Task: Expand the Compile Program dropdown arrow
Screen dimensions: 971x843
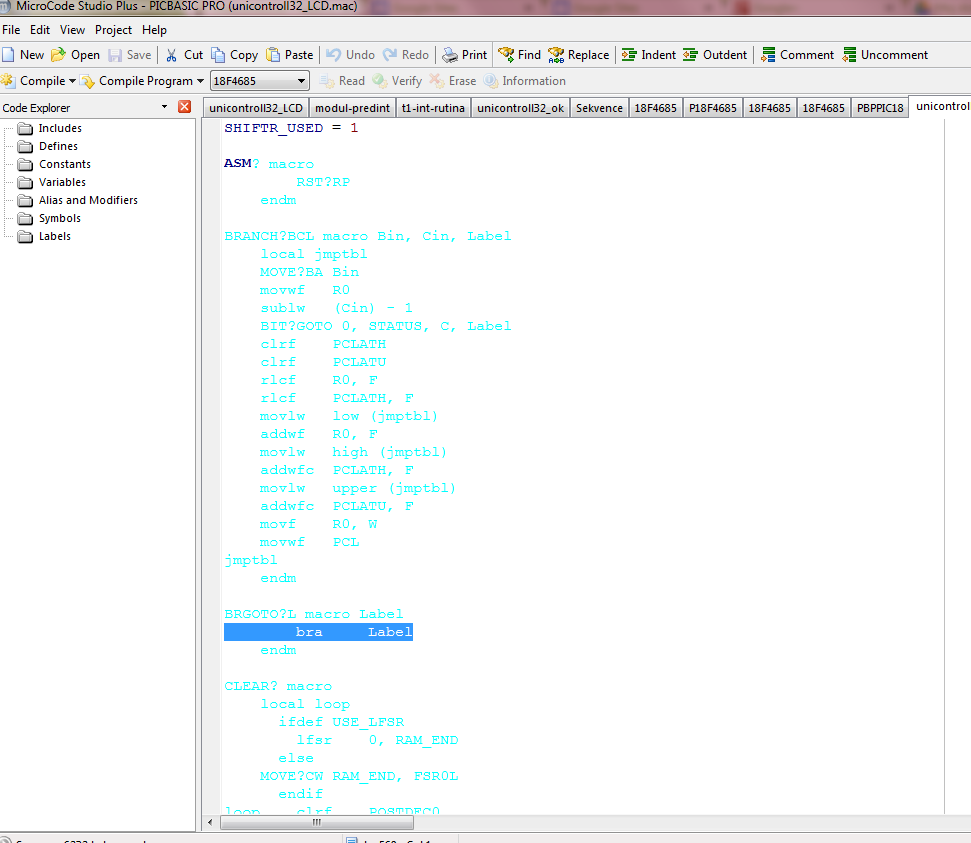Action: [x=200, y=81]
